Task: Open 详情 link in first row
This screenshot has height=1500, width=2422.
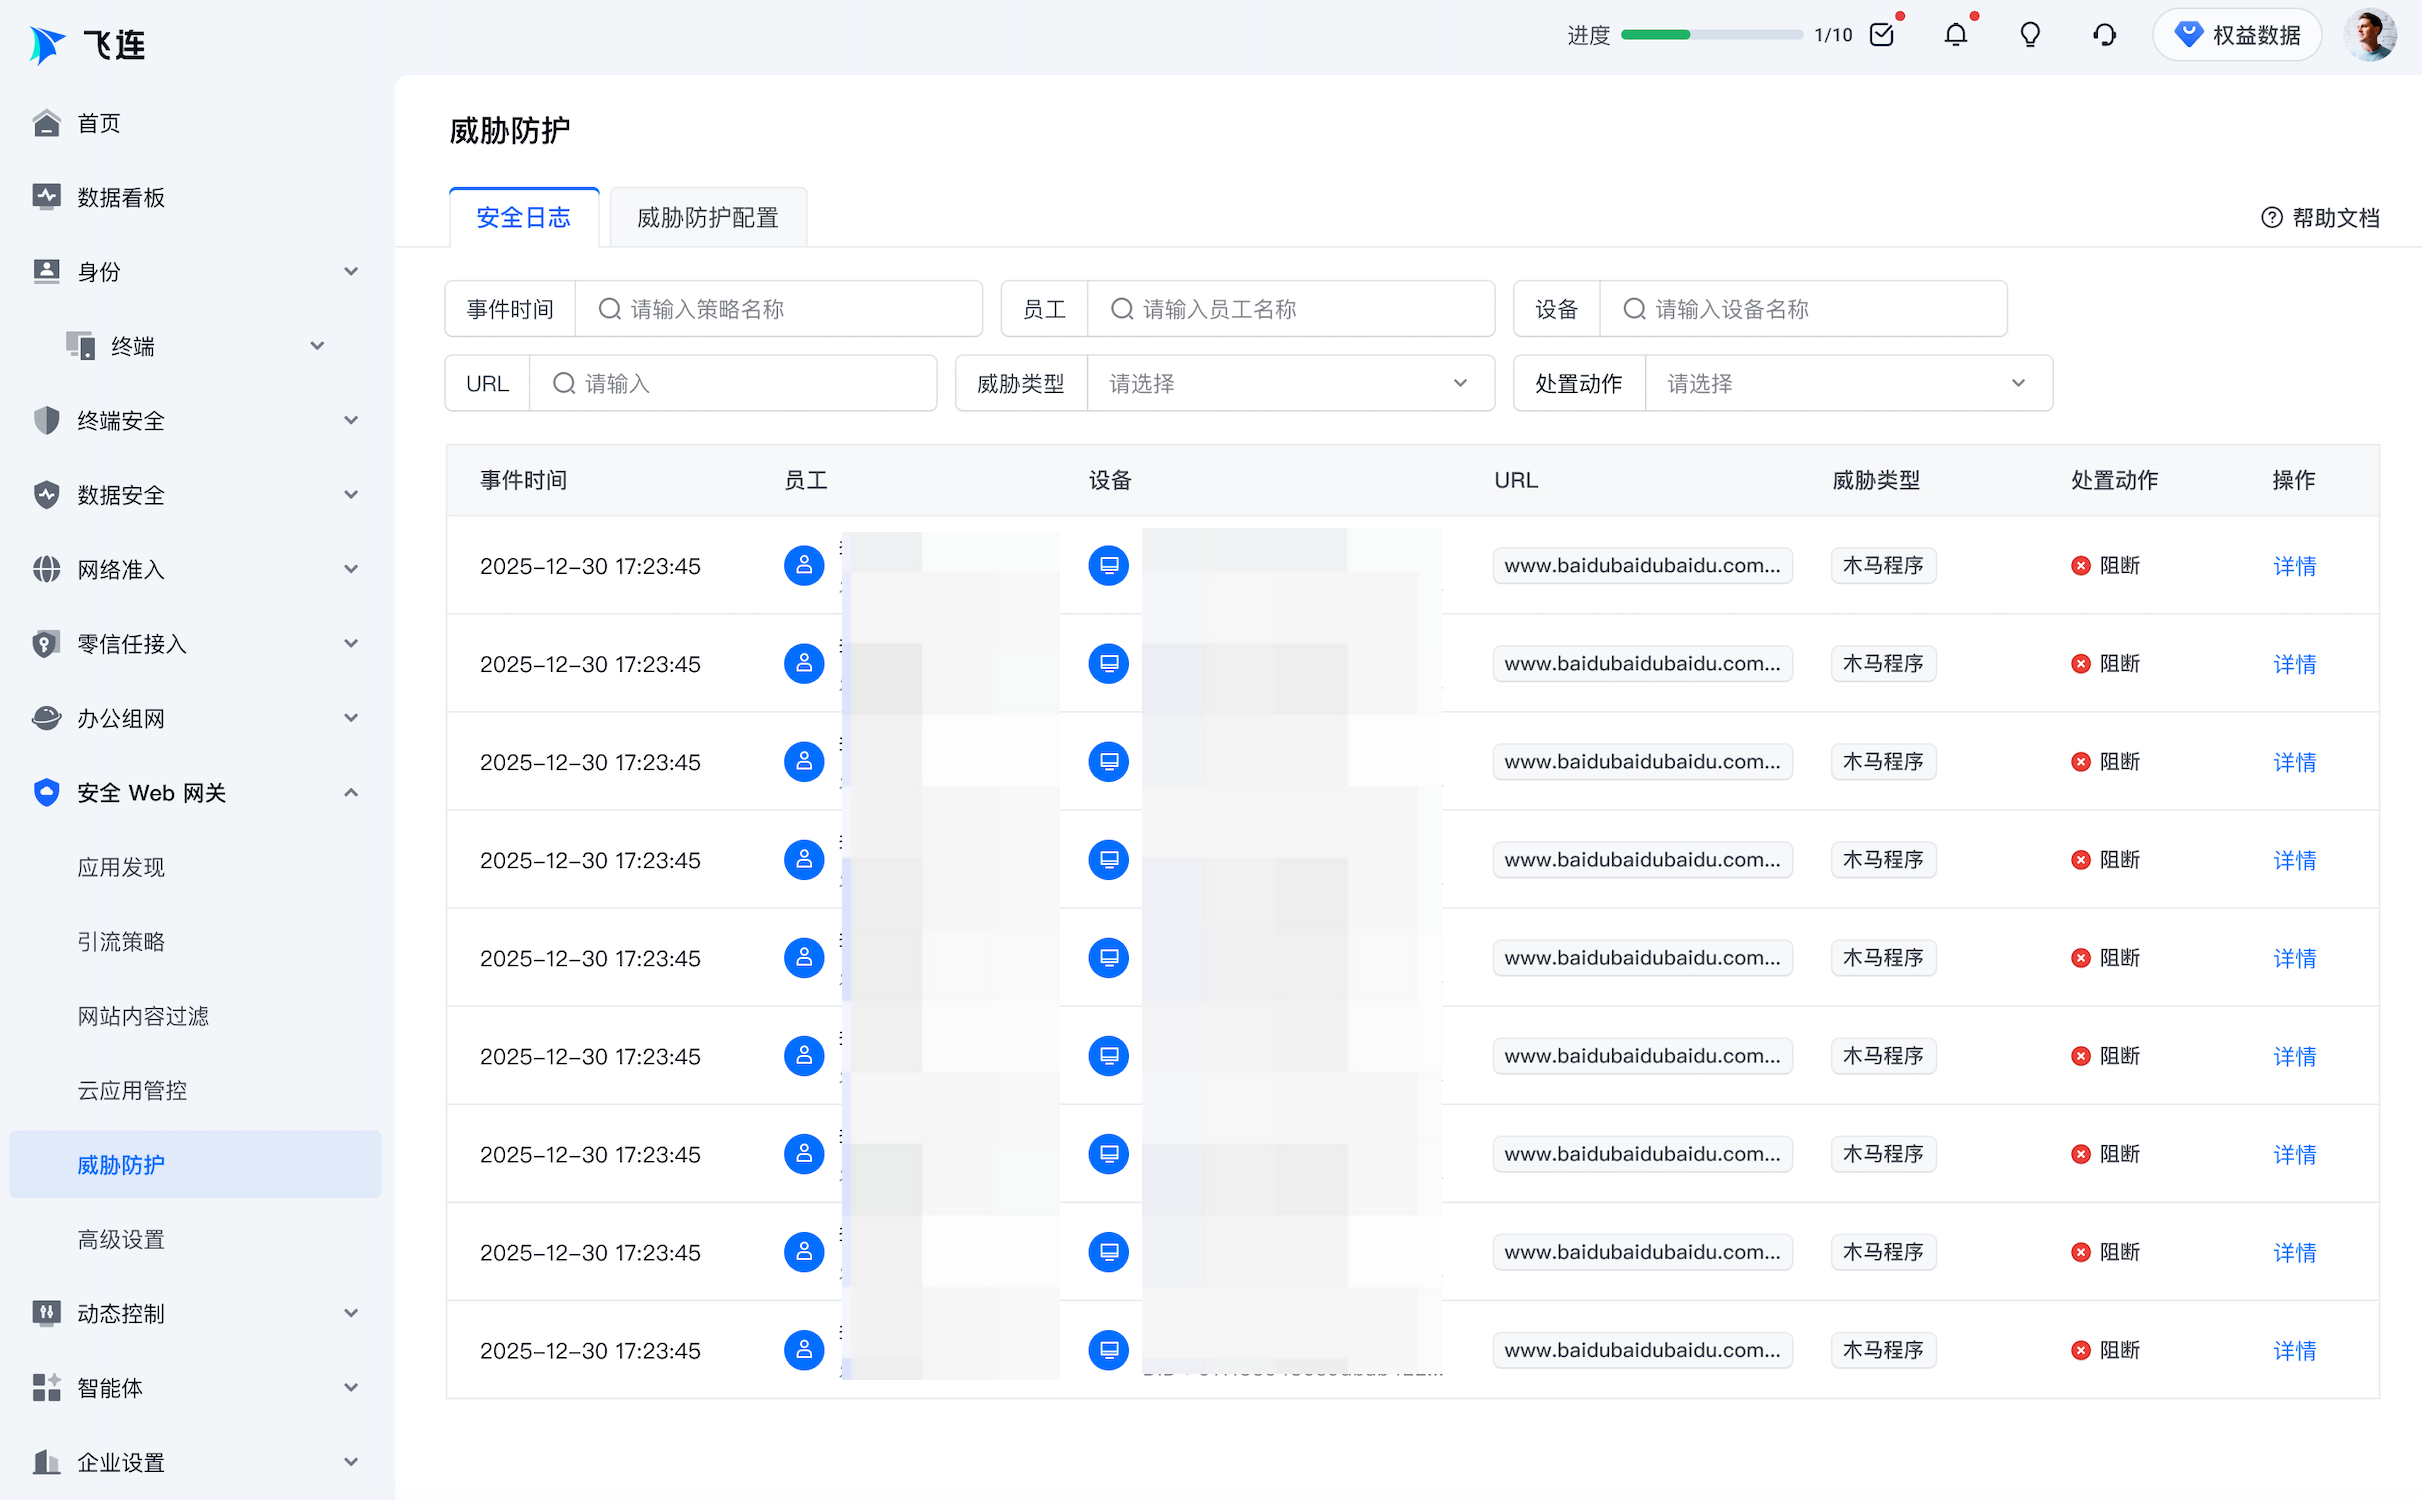Action: pyautogui.click(x=2293, y=566)
